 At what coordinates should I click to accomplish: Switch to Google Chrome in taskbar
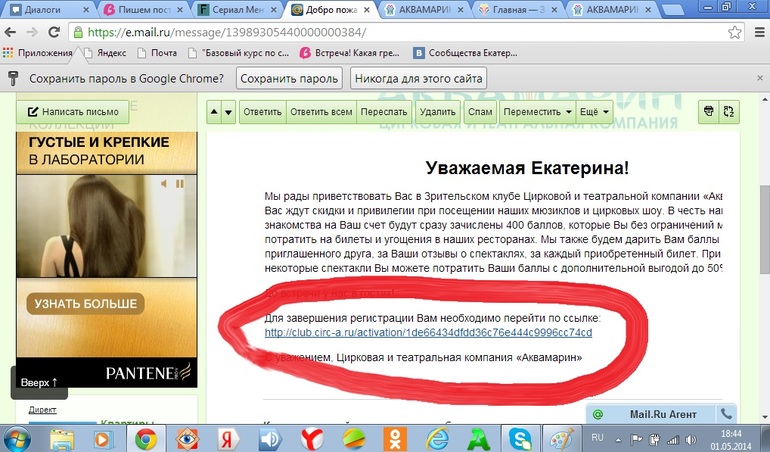point(146,439)
